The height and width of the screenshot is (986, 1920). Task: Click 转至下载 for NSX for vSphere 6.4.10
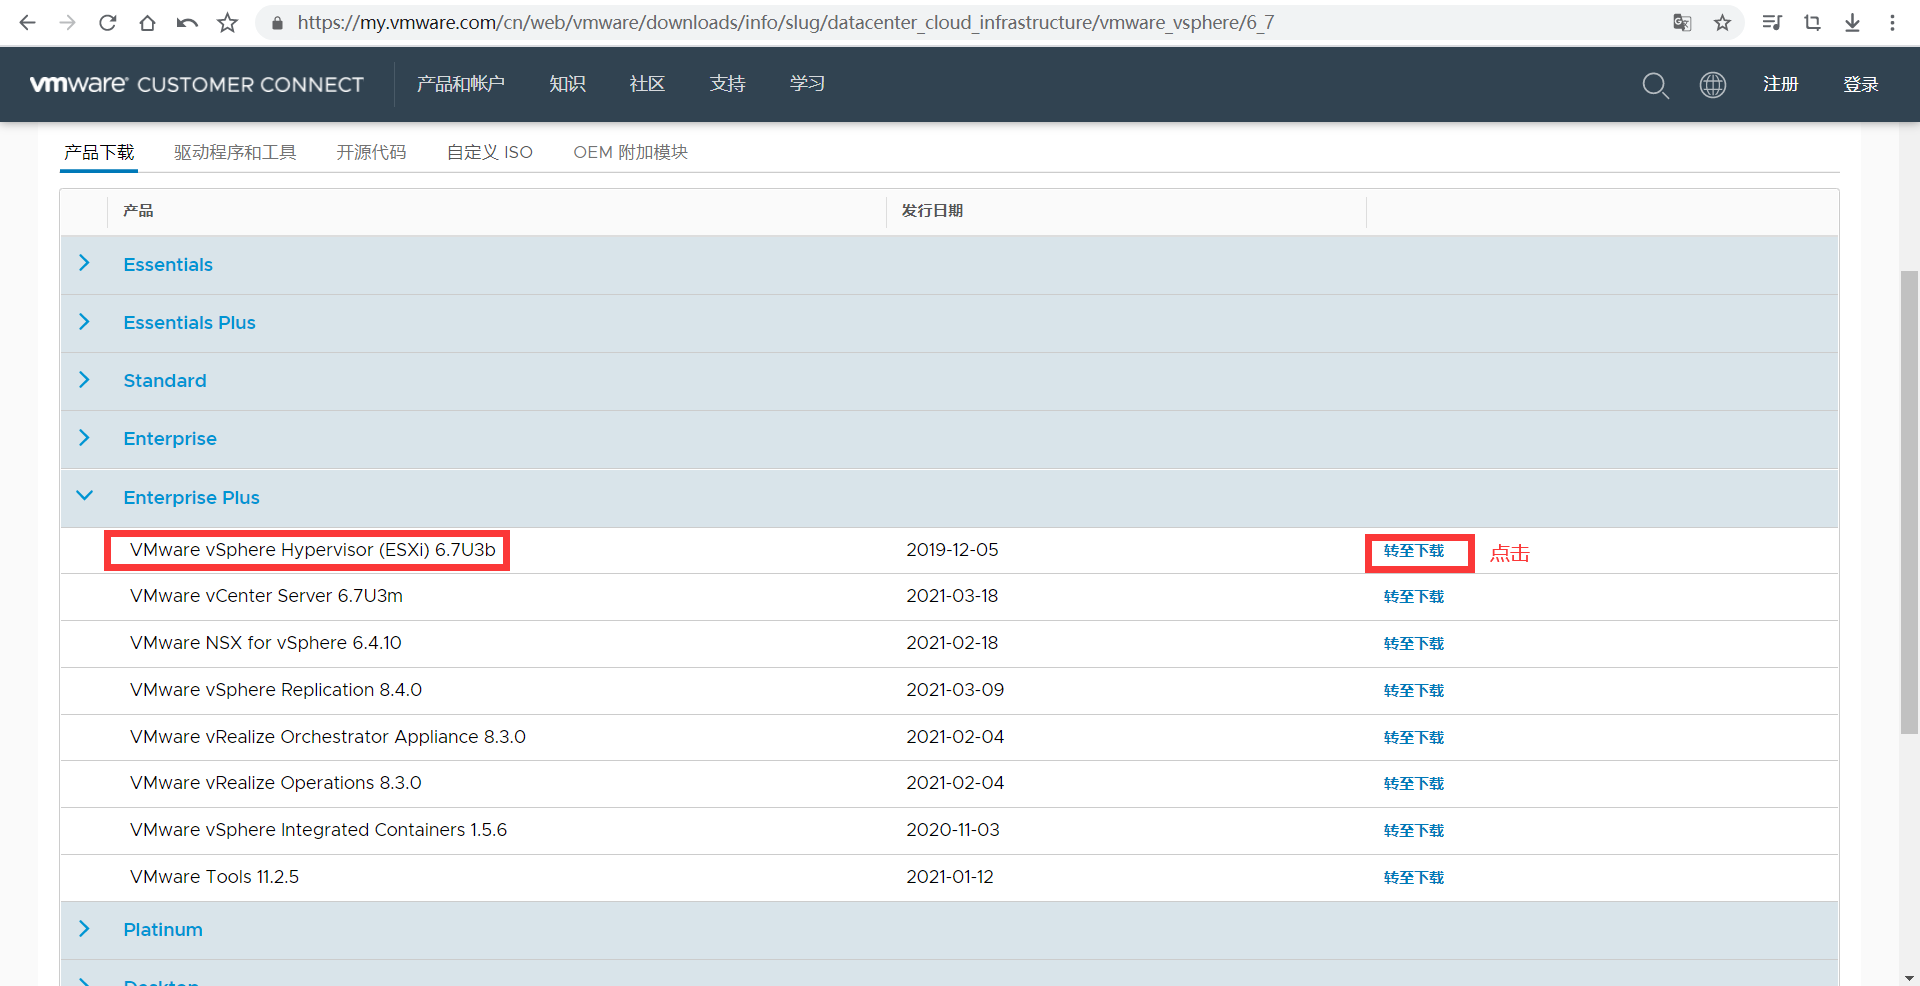tap(1414, 644)
